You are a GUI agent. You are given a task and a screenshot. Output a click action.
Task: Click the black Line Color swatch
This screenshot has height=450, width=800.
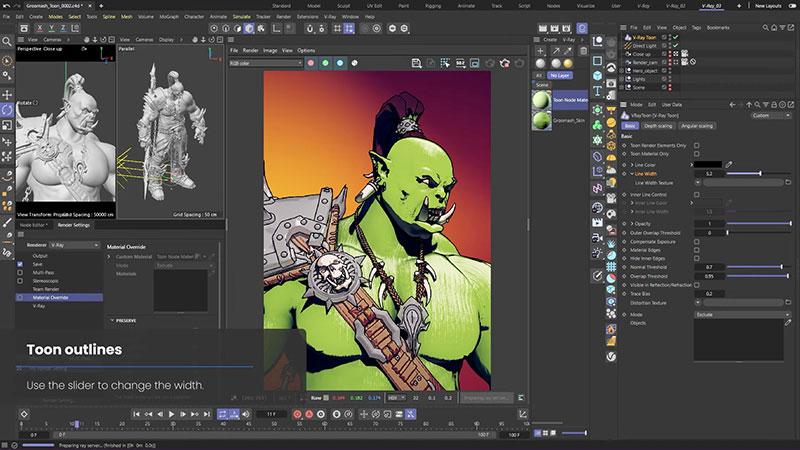(x=708, y=164)
